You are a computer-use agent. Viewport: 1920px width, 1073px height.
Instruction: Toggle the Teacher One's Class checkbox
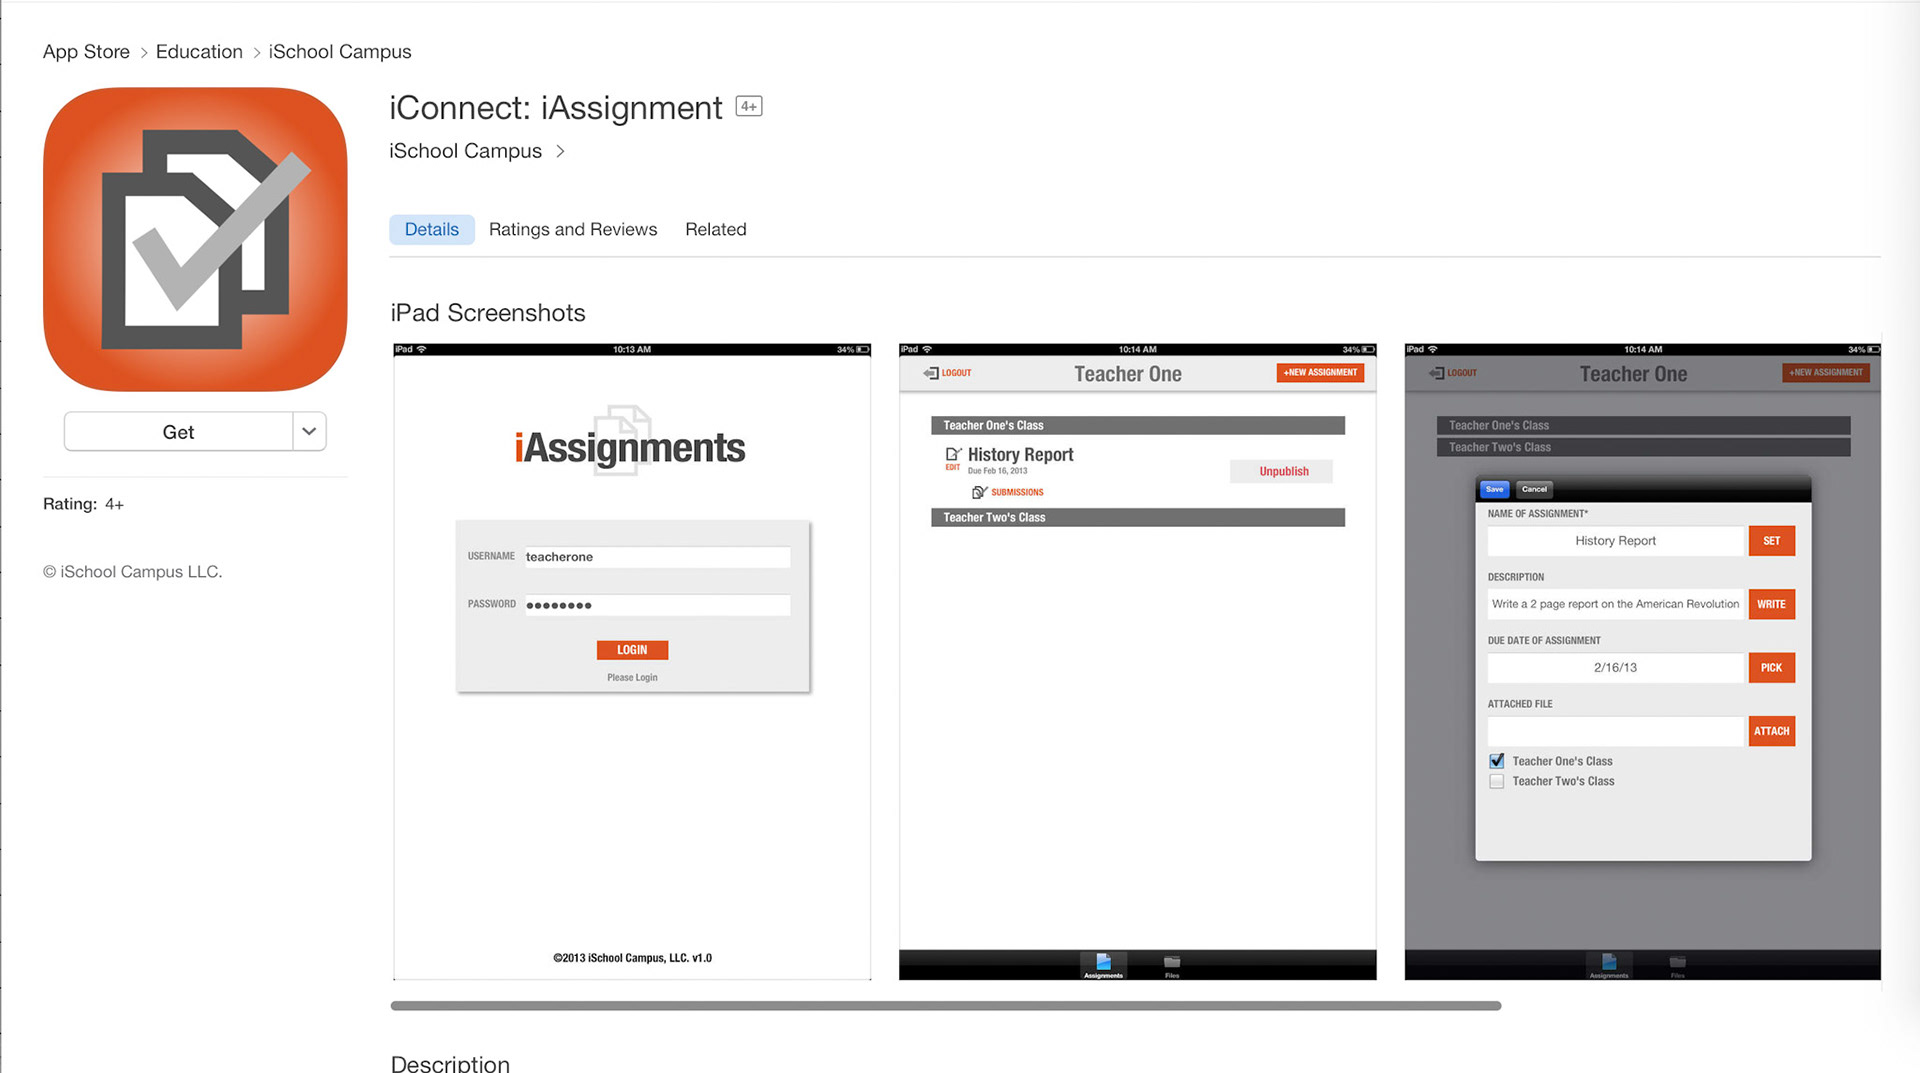(1497, 761)
